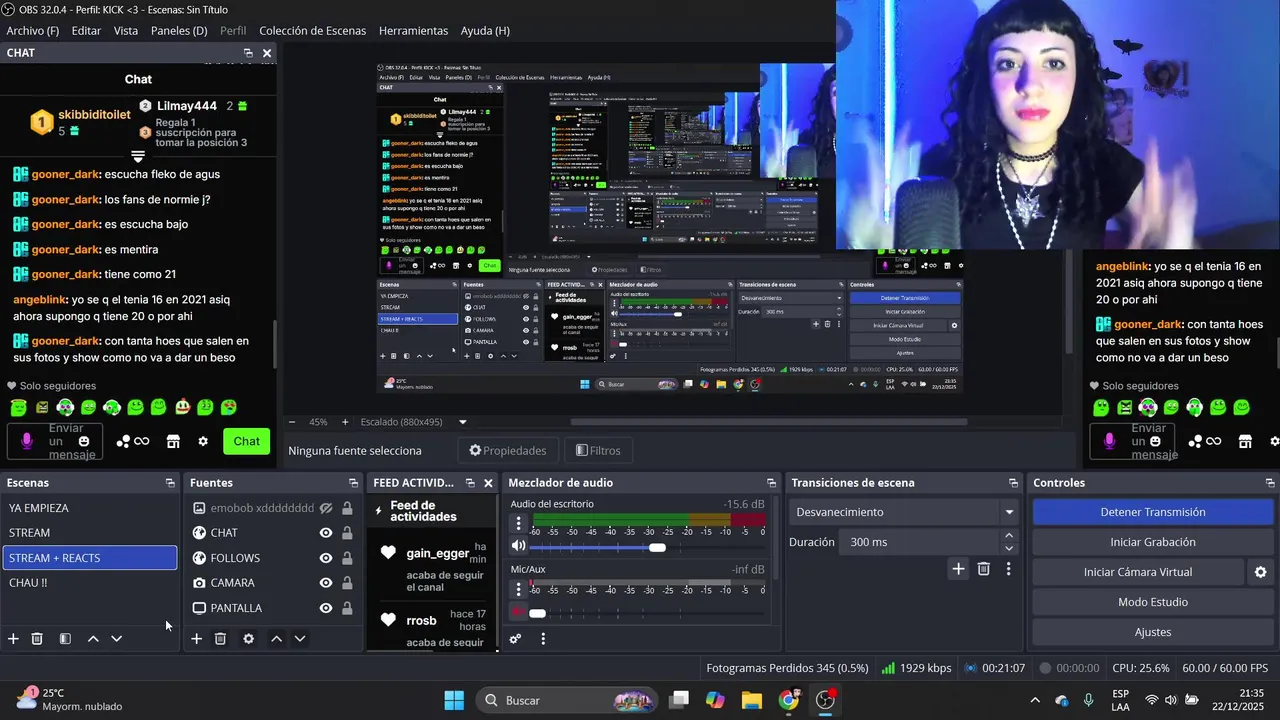Add a new source in Fuentes
1280x720 pixels.
197,638
